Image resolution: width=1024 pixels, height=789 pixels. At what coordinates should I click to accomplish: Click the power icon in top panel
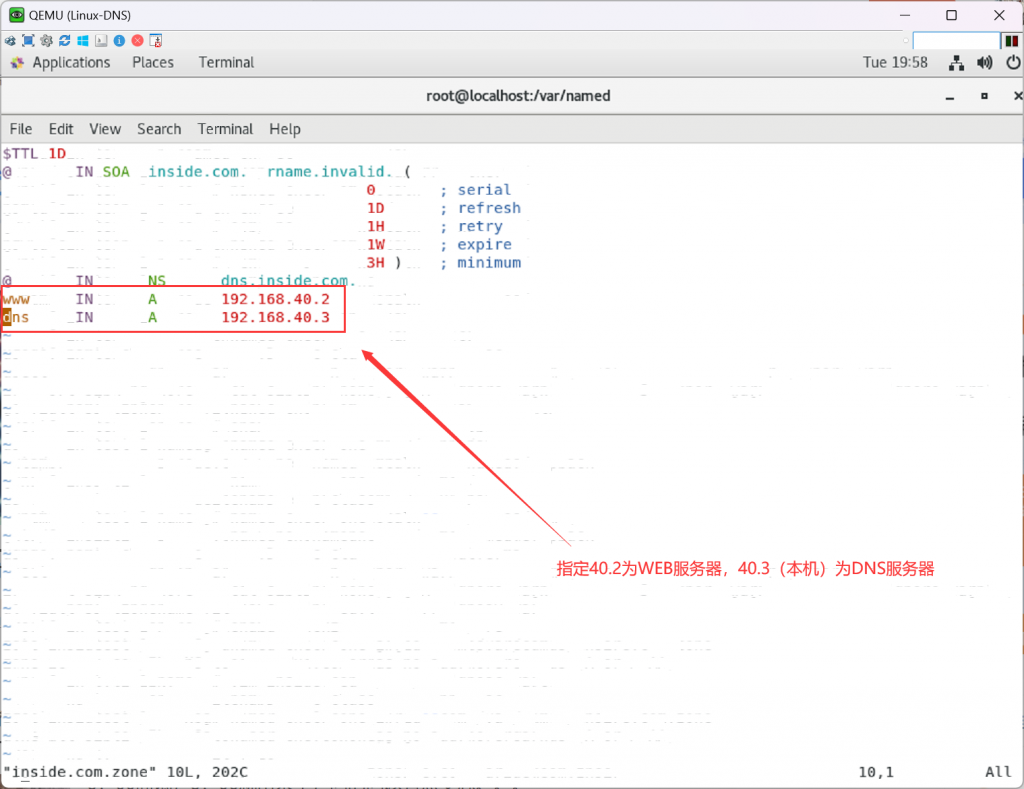click(1012, 63)
